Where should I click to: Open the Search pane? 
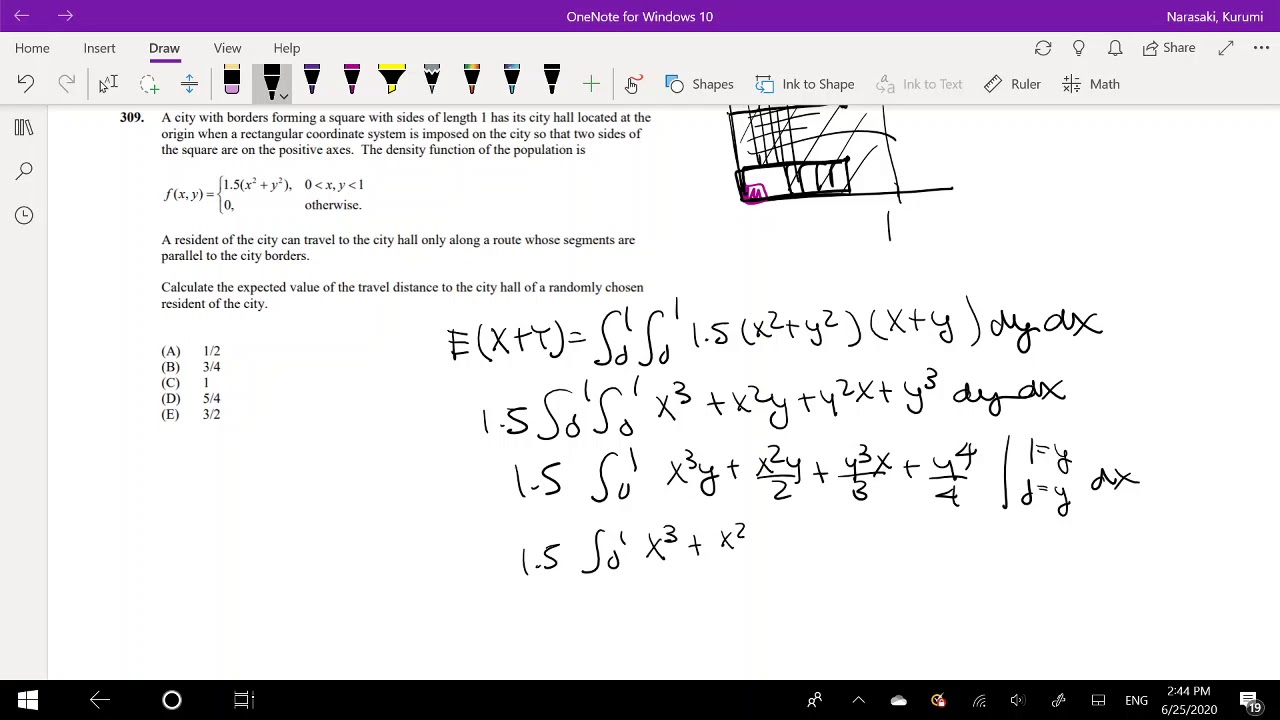[24, 171]
